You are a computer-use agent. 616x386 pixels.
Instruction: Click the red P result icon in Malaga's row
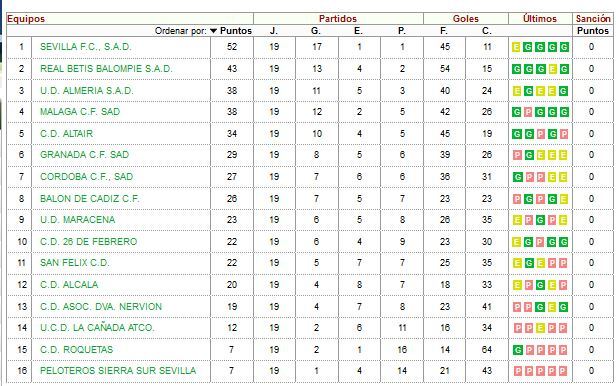pos(528,112)
